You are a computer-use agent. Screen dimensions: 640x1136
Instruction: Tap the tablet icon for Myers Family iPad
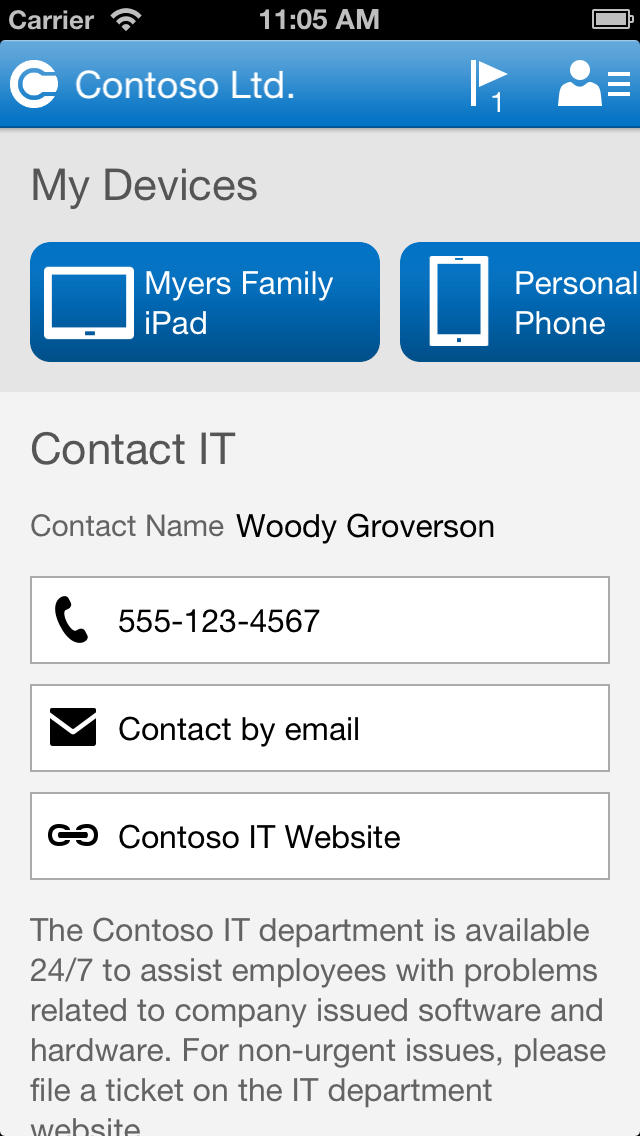(88, 302)
